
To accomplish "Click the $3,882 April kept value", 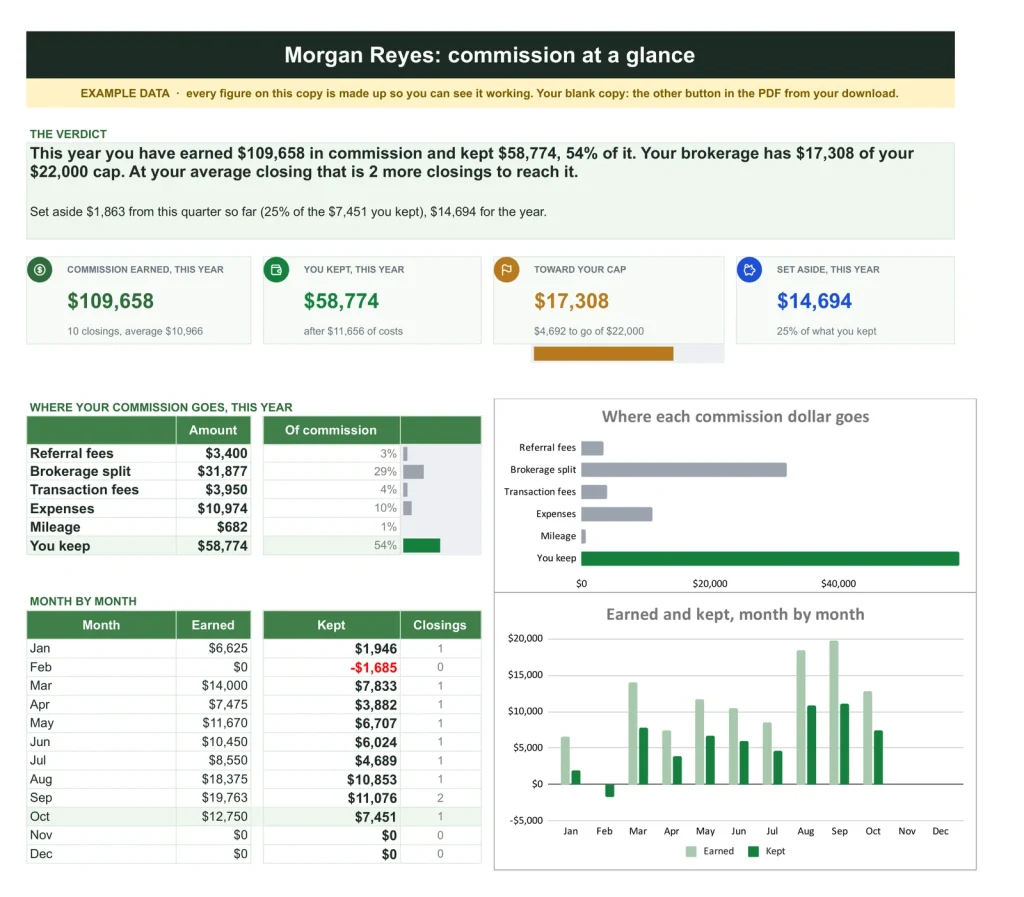I will pos(376,705).
